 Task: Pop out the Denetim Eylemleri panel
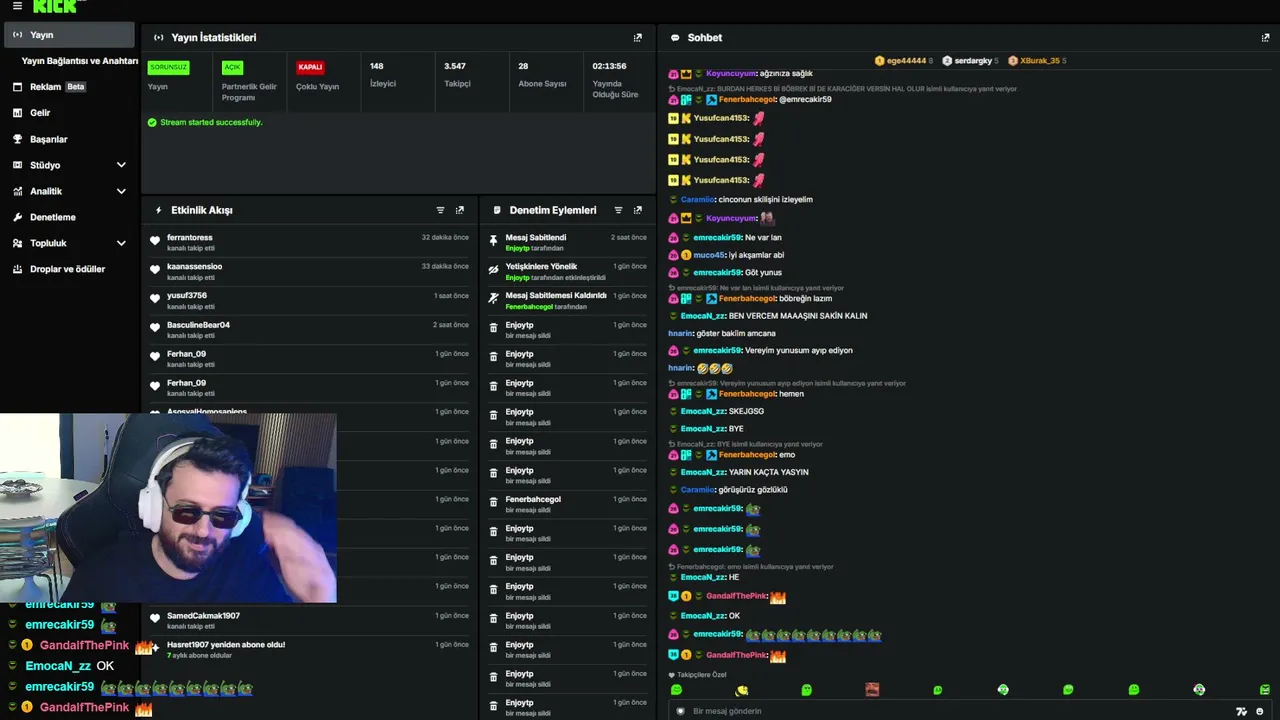coord(638,210)
